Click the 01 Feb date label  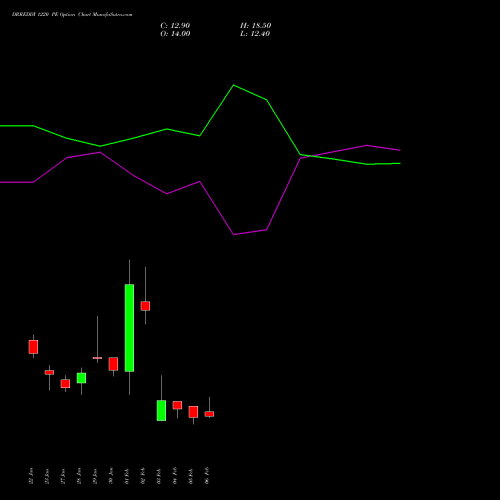[127, 476]
